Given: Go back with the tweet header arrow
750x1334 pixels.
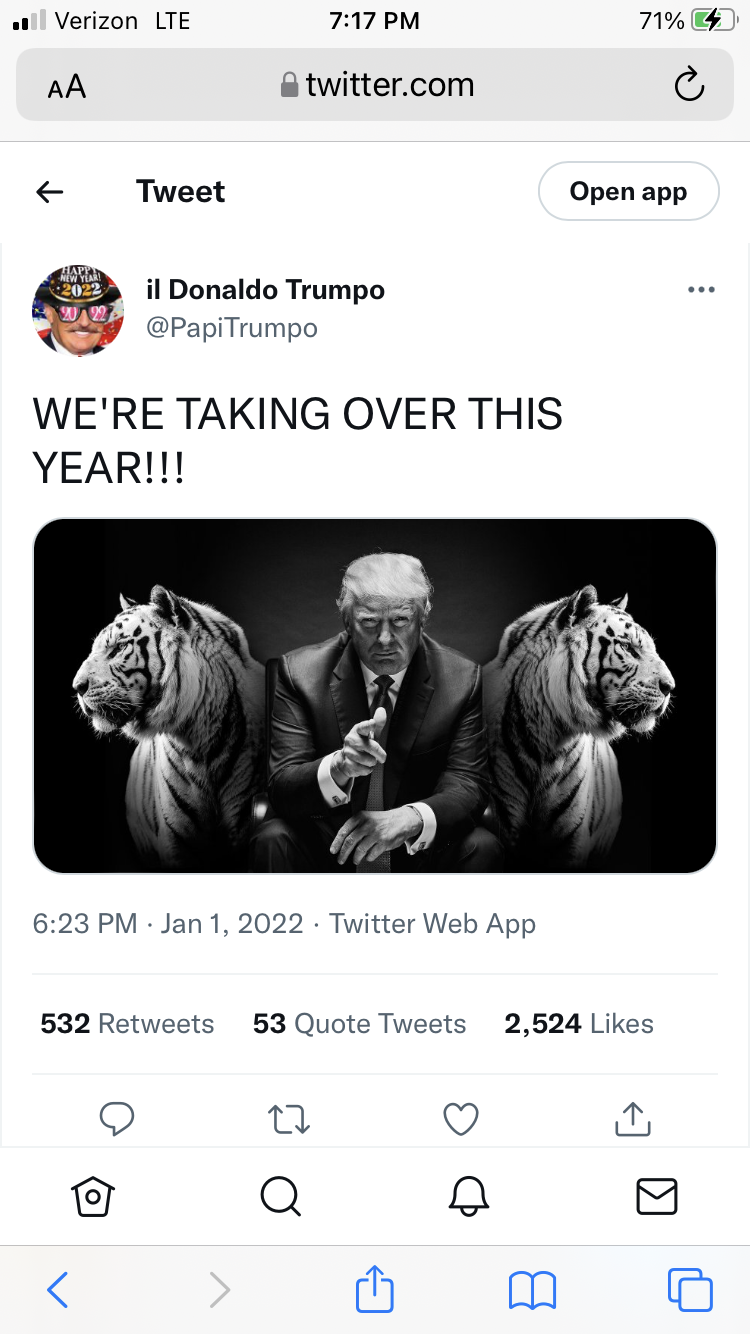Looking at the screenshot, I should point(50,191).
